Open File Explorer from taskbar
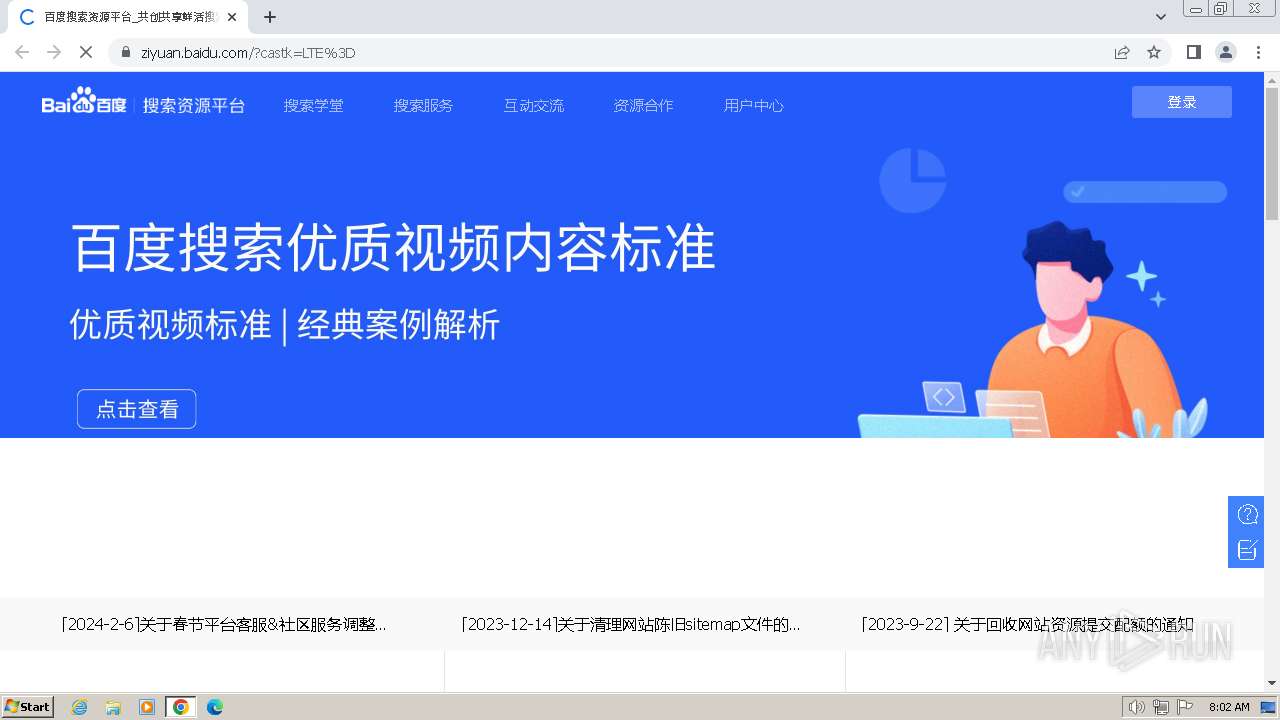 click(x=113, y=707)
